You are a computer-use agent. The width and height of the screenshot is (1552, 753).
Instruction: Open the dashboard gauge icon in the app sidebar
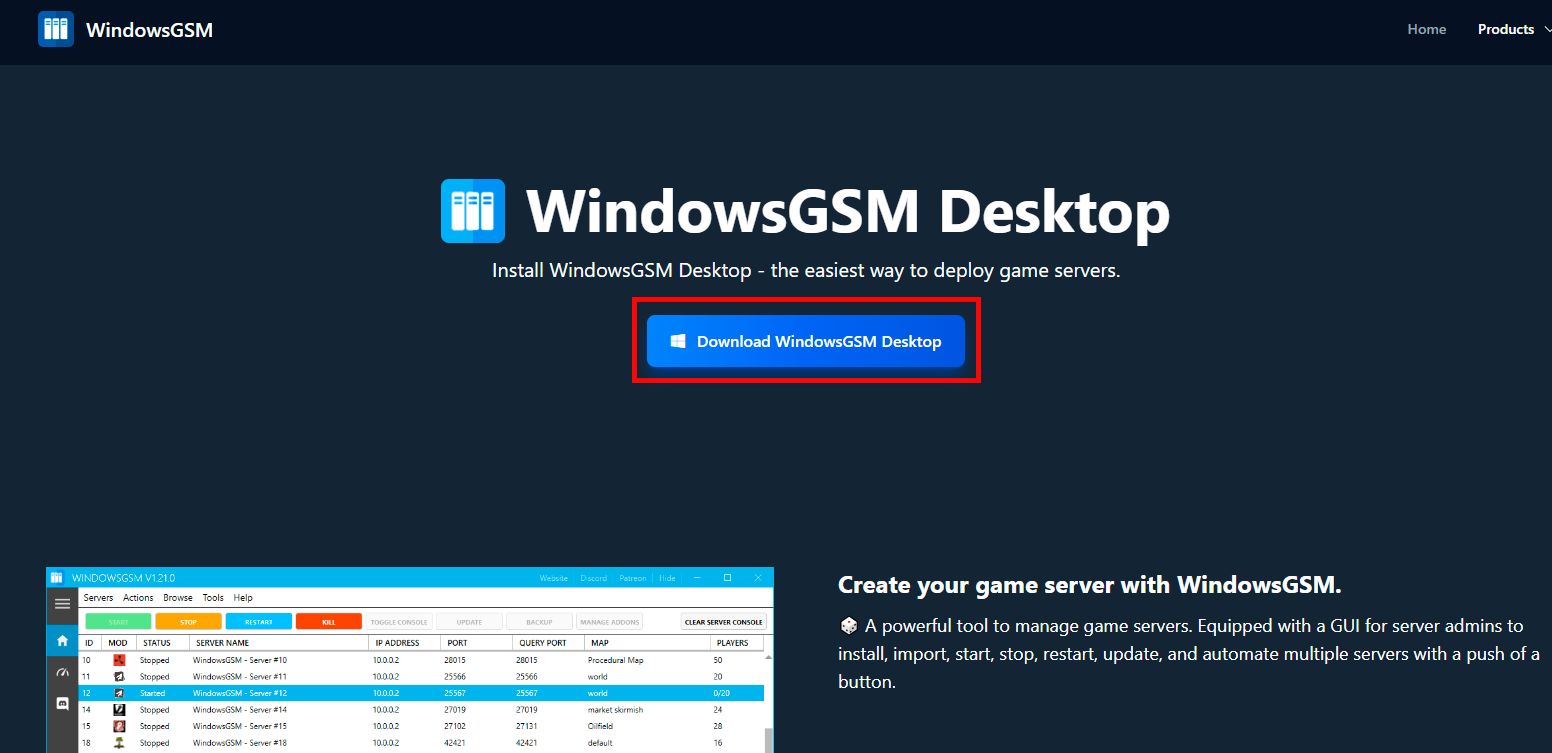tap(62, 672)
